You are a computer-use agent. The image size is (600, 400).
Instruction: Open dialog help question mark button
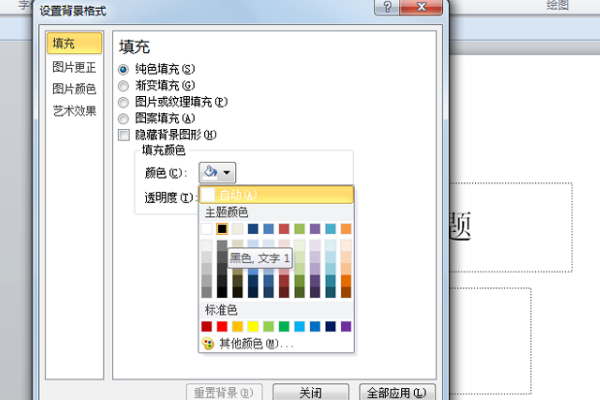pos(387,7)
